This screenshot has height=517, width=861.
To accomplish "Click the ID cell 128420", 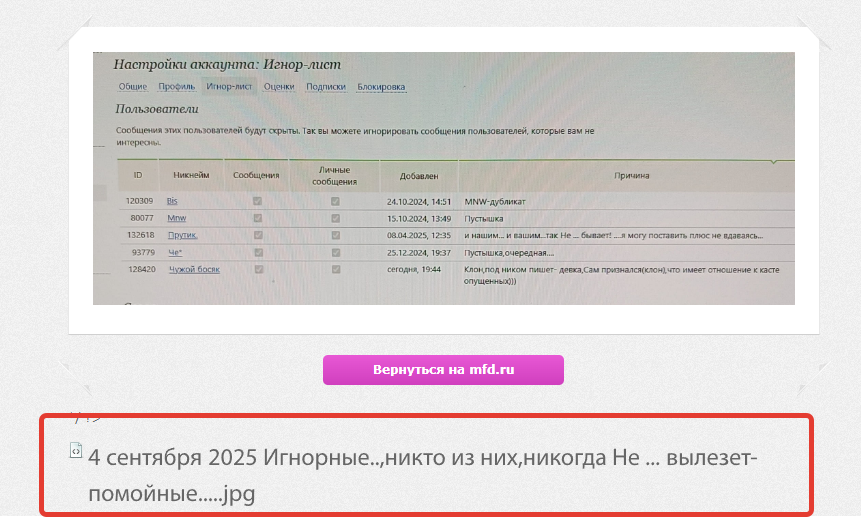I will pos(142,269).
